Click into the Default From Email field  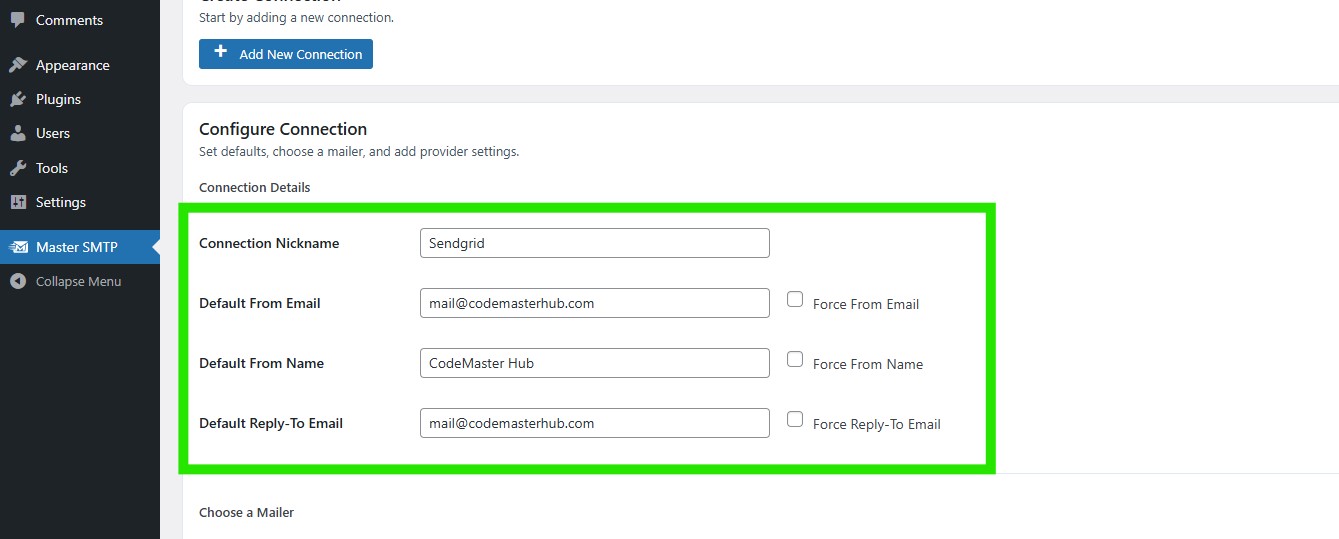594,303
